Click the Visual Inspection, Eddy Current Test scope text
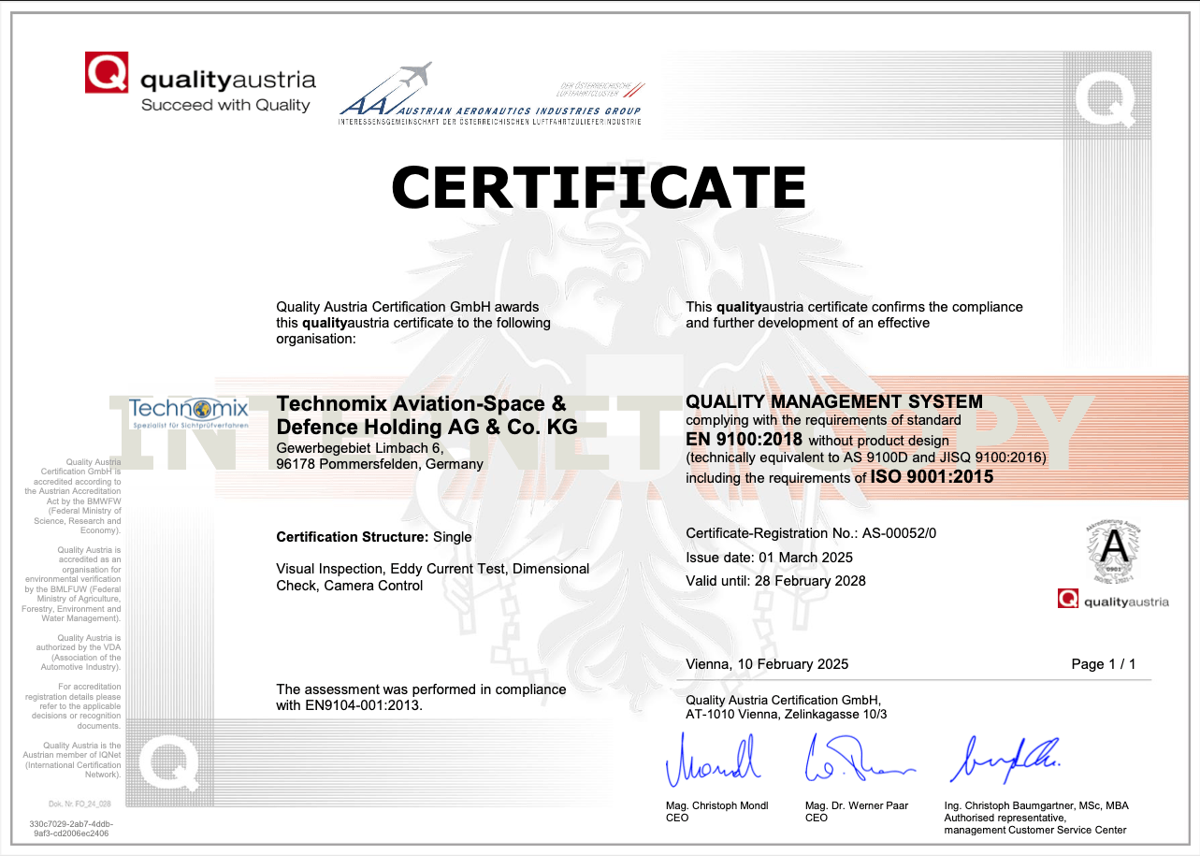 tap(433, 577)
